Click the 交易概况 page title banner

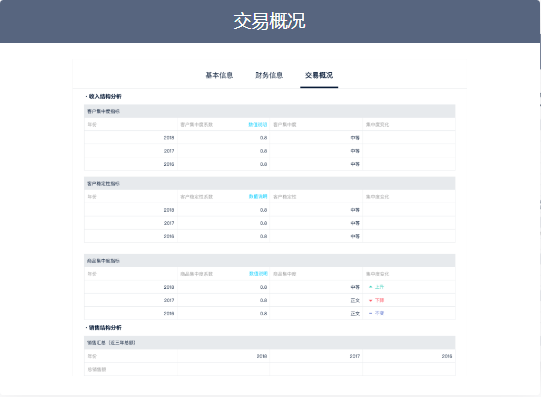point(269,21)
